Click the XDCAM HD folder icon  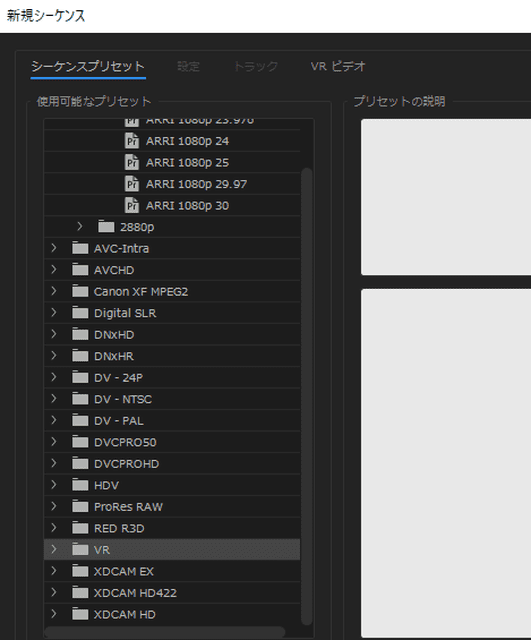pos(80,614)
